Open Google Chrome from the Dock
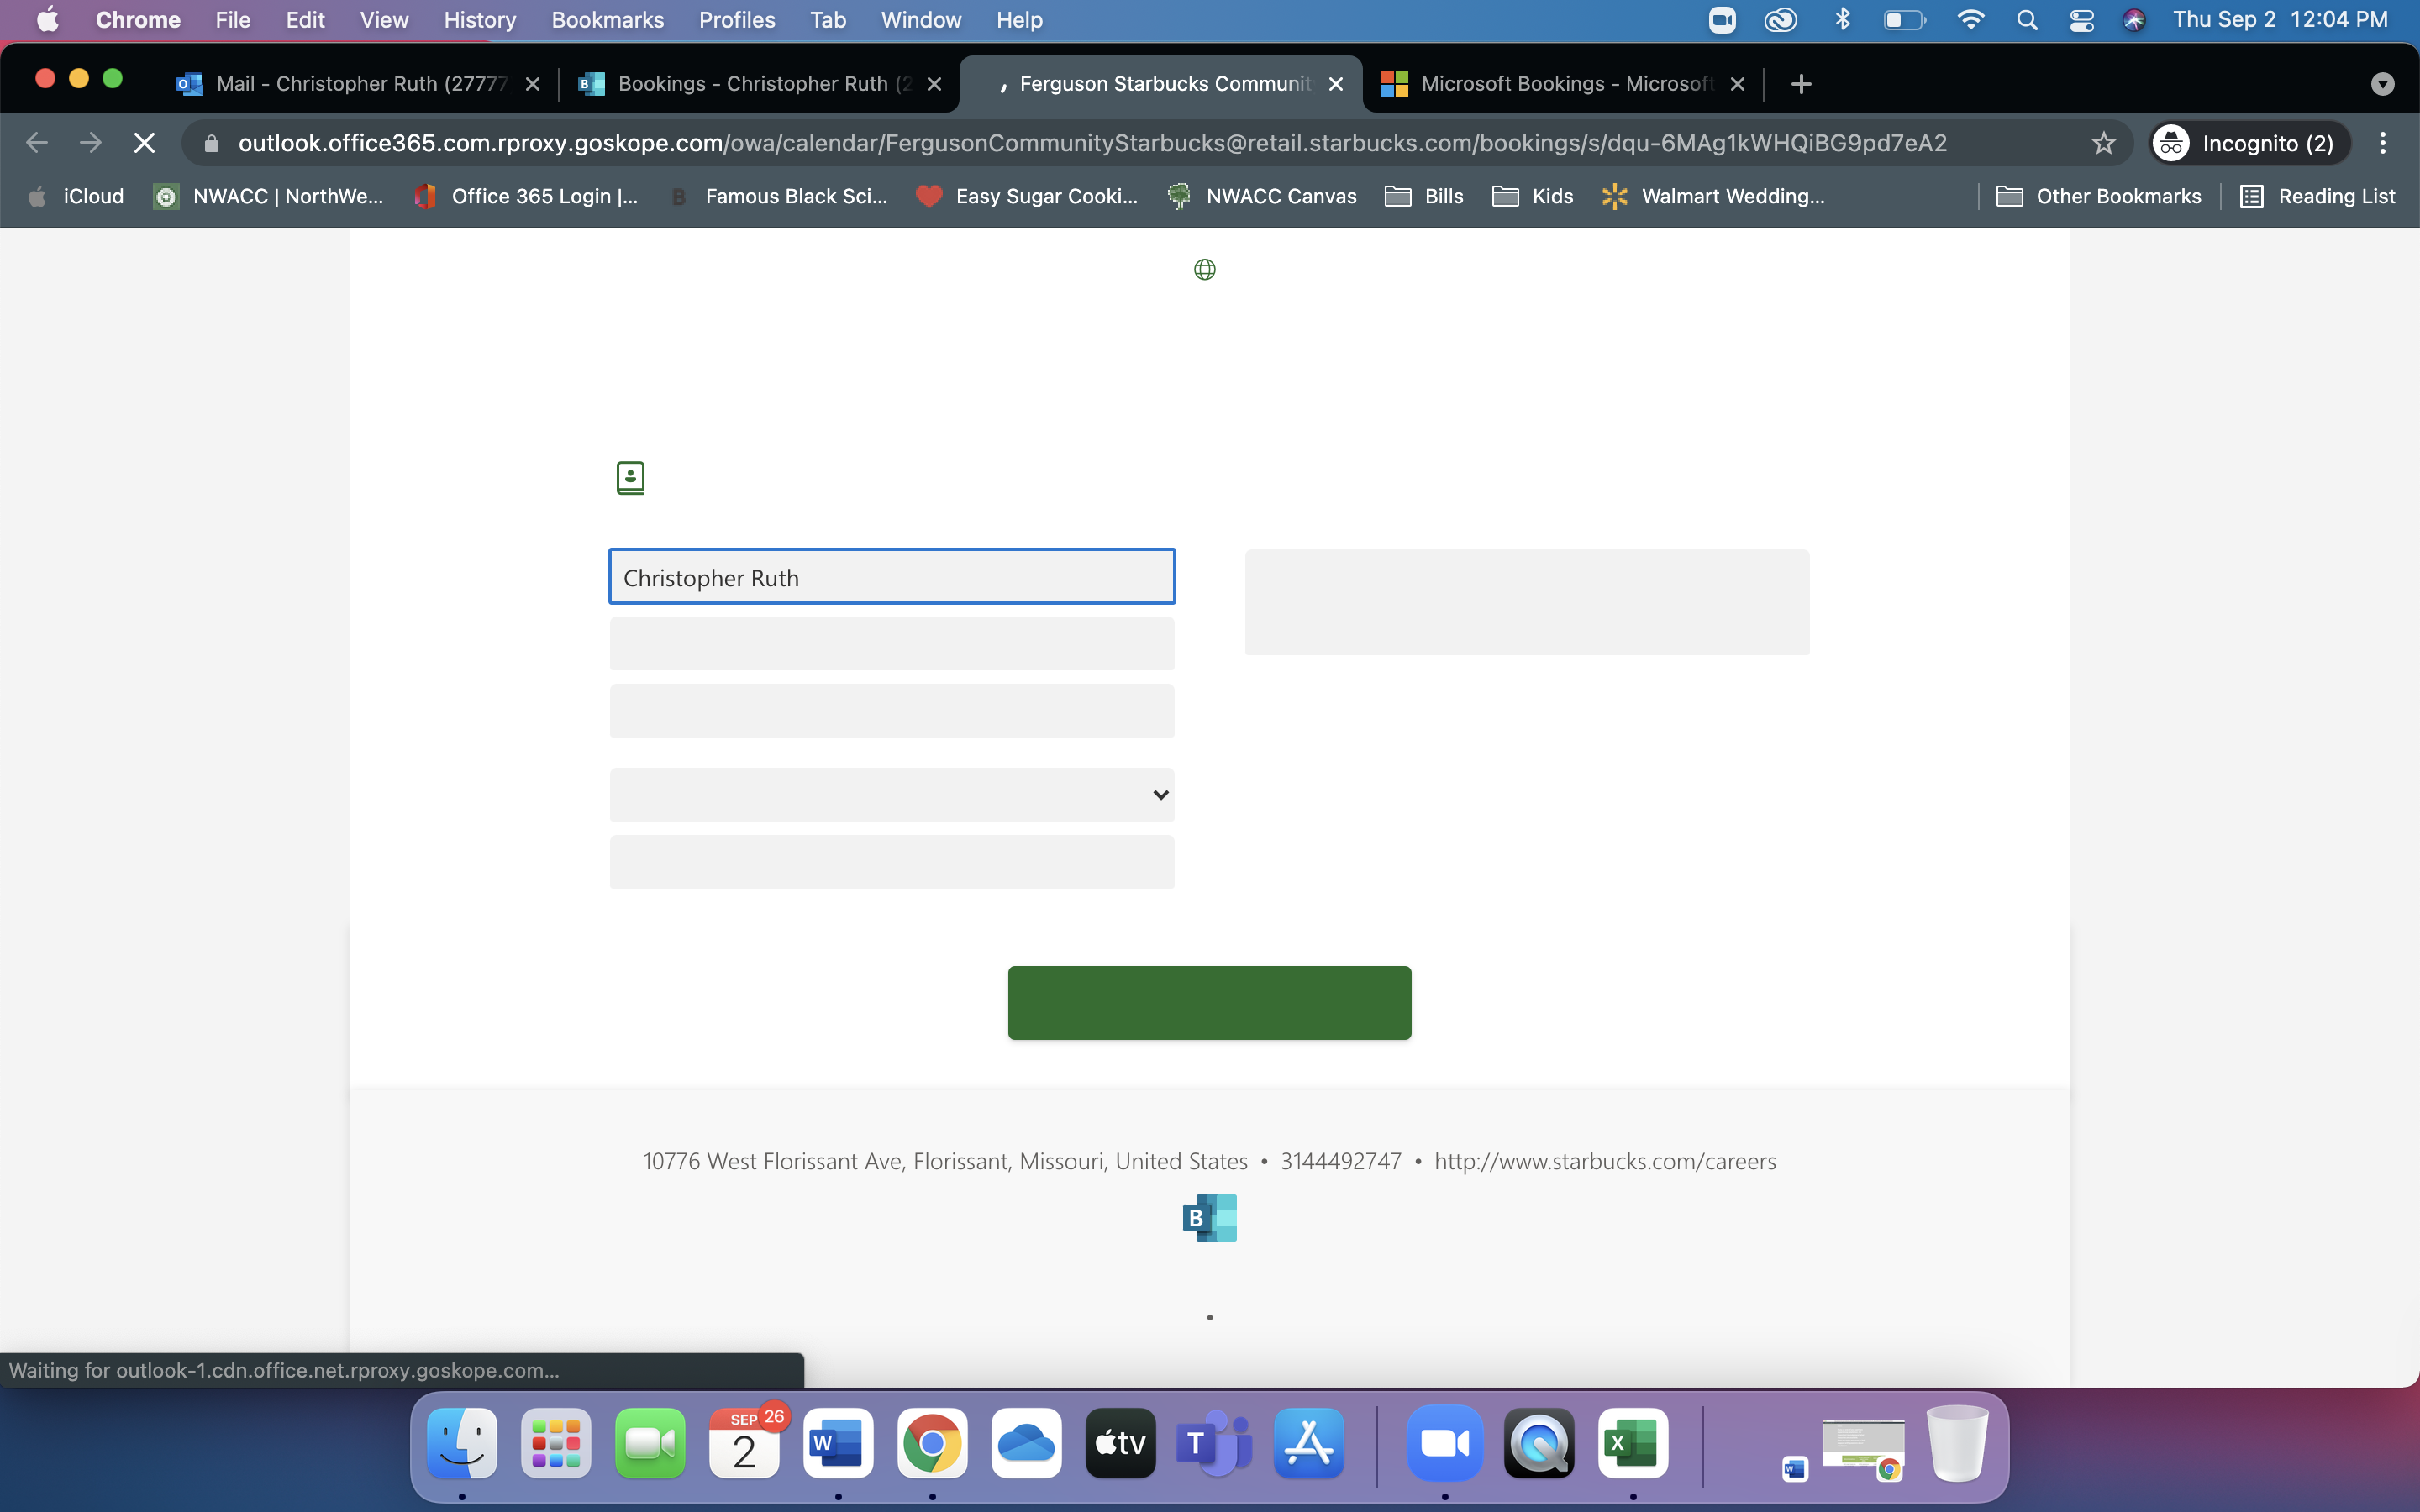Image resolution: width=2420 pixels, height=1512 pixels. 932,1443
